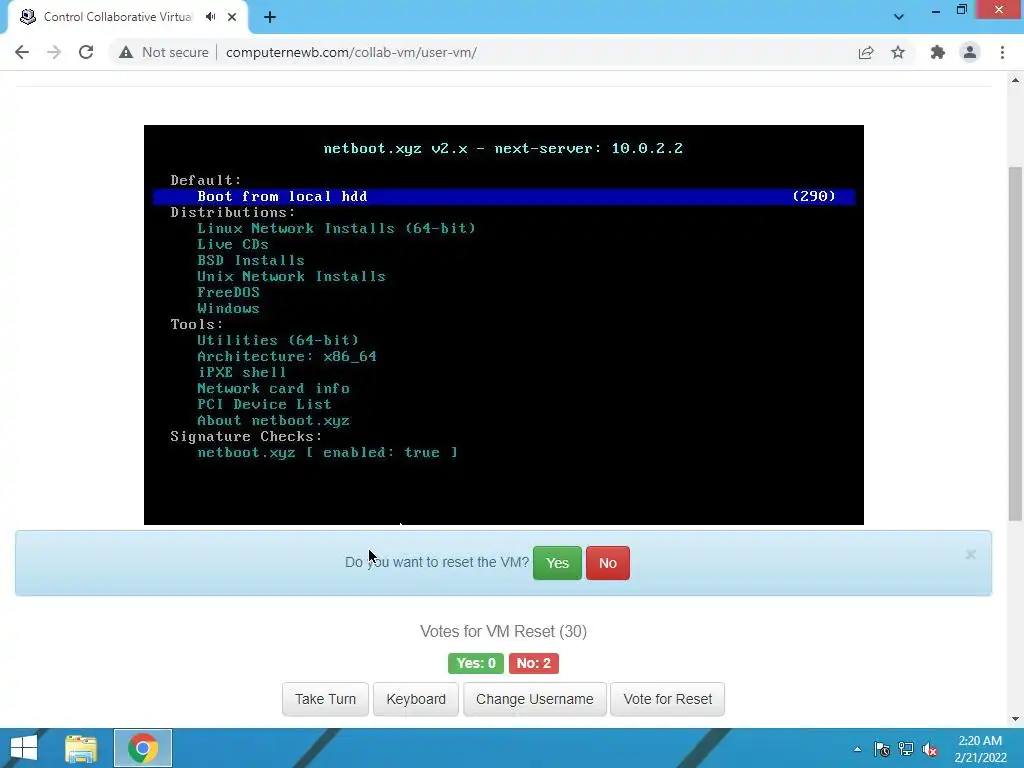Click the muted volume tray icon
Image resolution: width=1024 pixels, height=768 pixels.
(x=930, y=749)
